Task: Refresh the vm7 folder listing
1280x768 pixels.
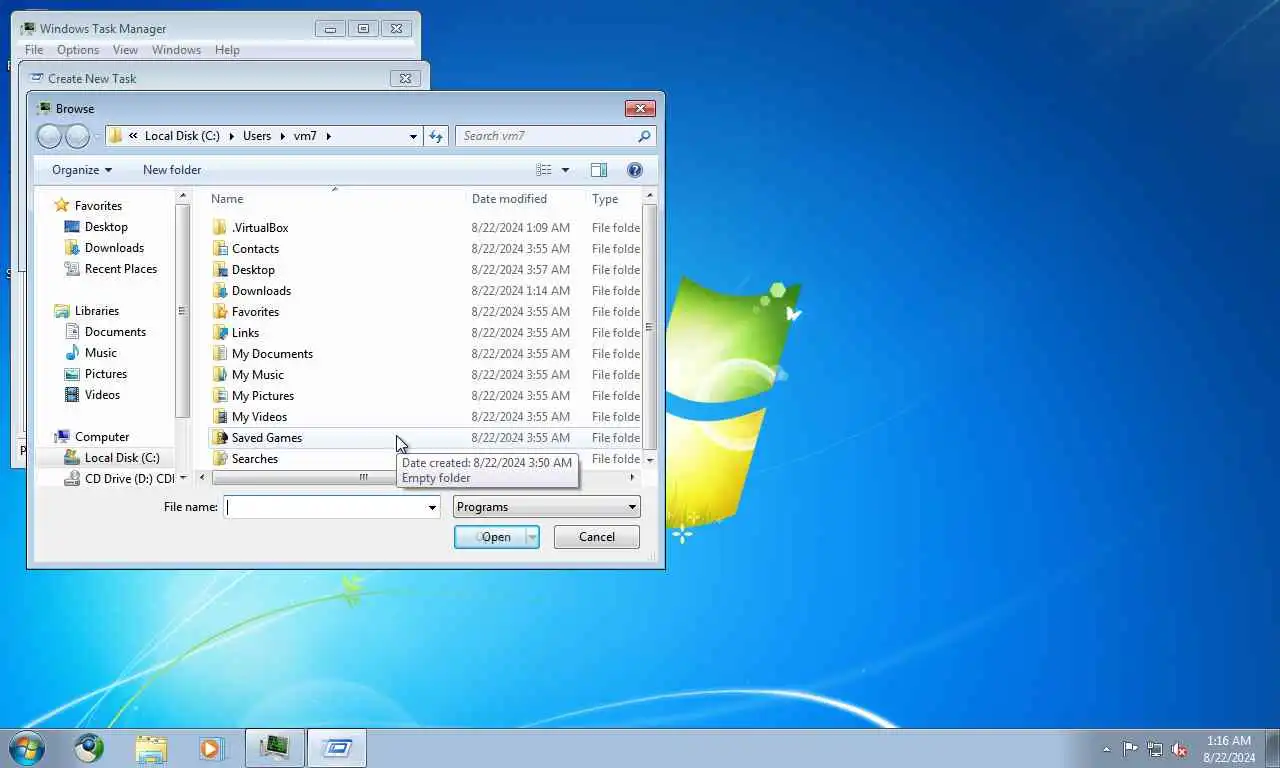Action: pyautogui.click(x=436, y=136)
